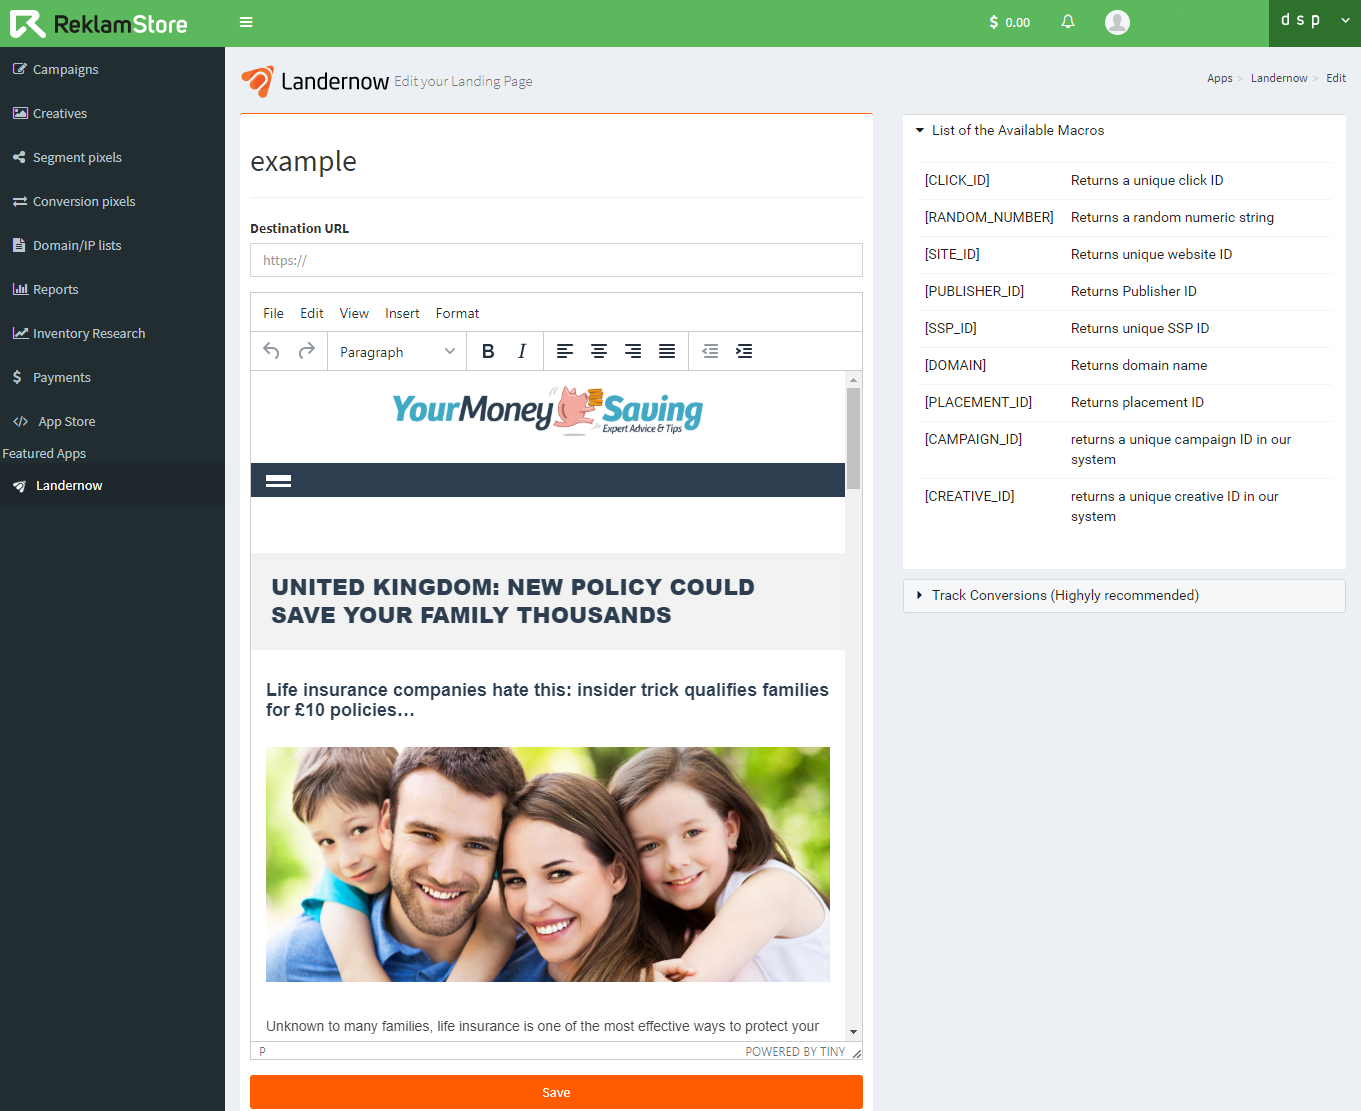Click the ReklamStore logo
This screenshot has height=1111, width=1361.
pyautogui.click(x=99, y=24)
